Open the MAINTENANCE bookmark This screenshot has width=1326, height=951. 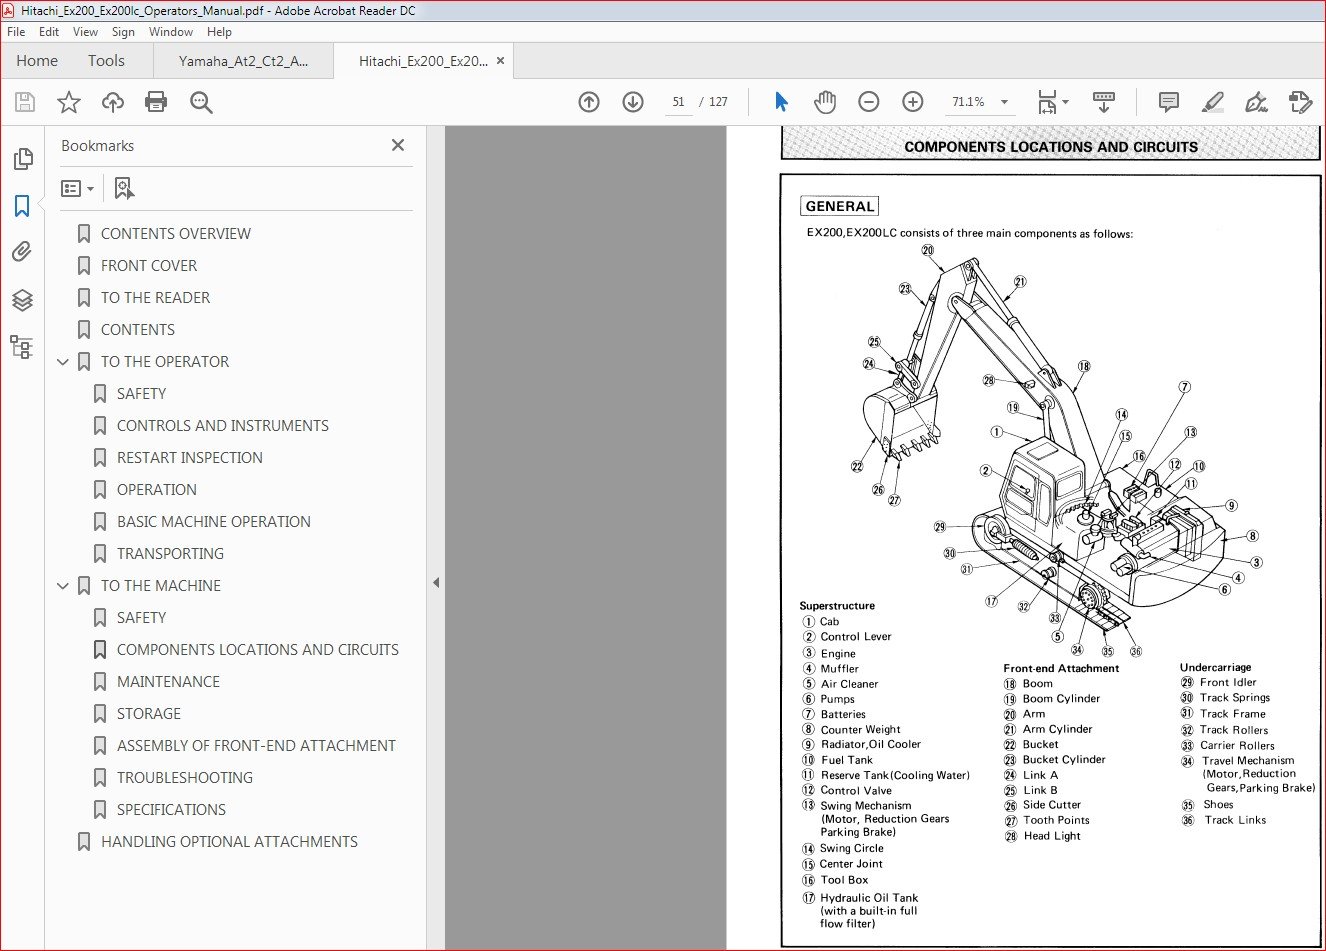168,682
